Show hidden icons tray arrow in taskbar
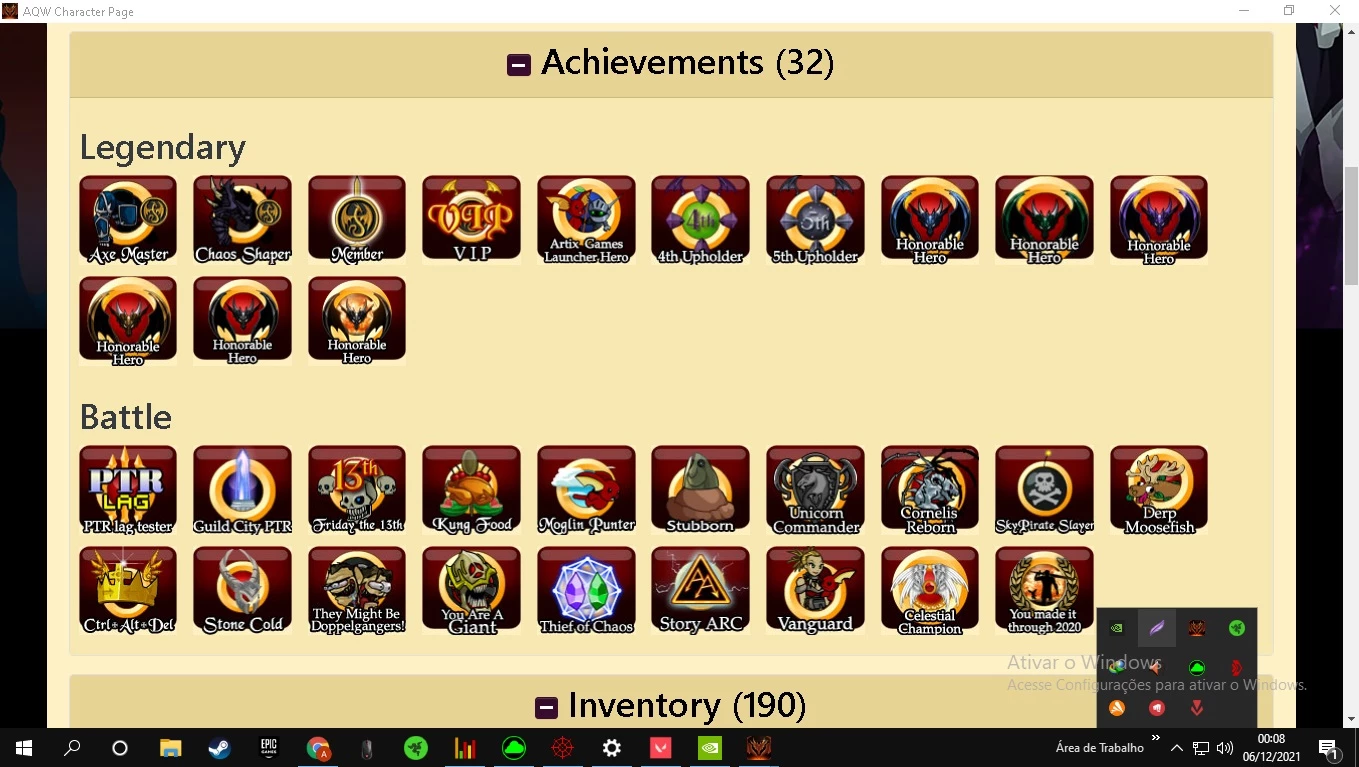Viewport: 1359px width, 767px height. [x=1177, y=748]
